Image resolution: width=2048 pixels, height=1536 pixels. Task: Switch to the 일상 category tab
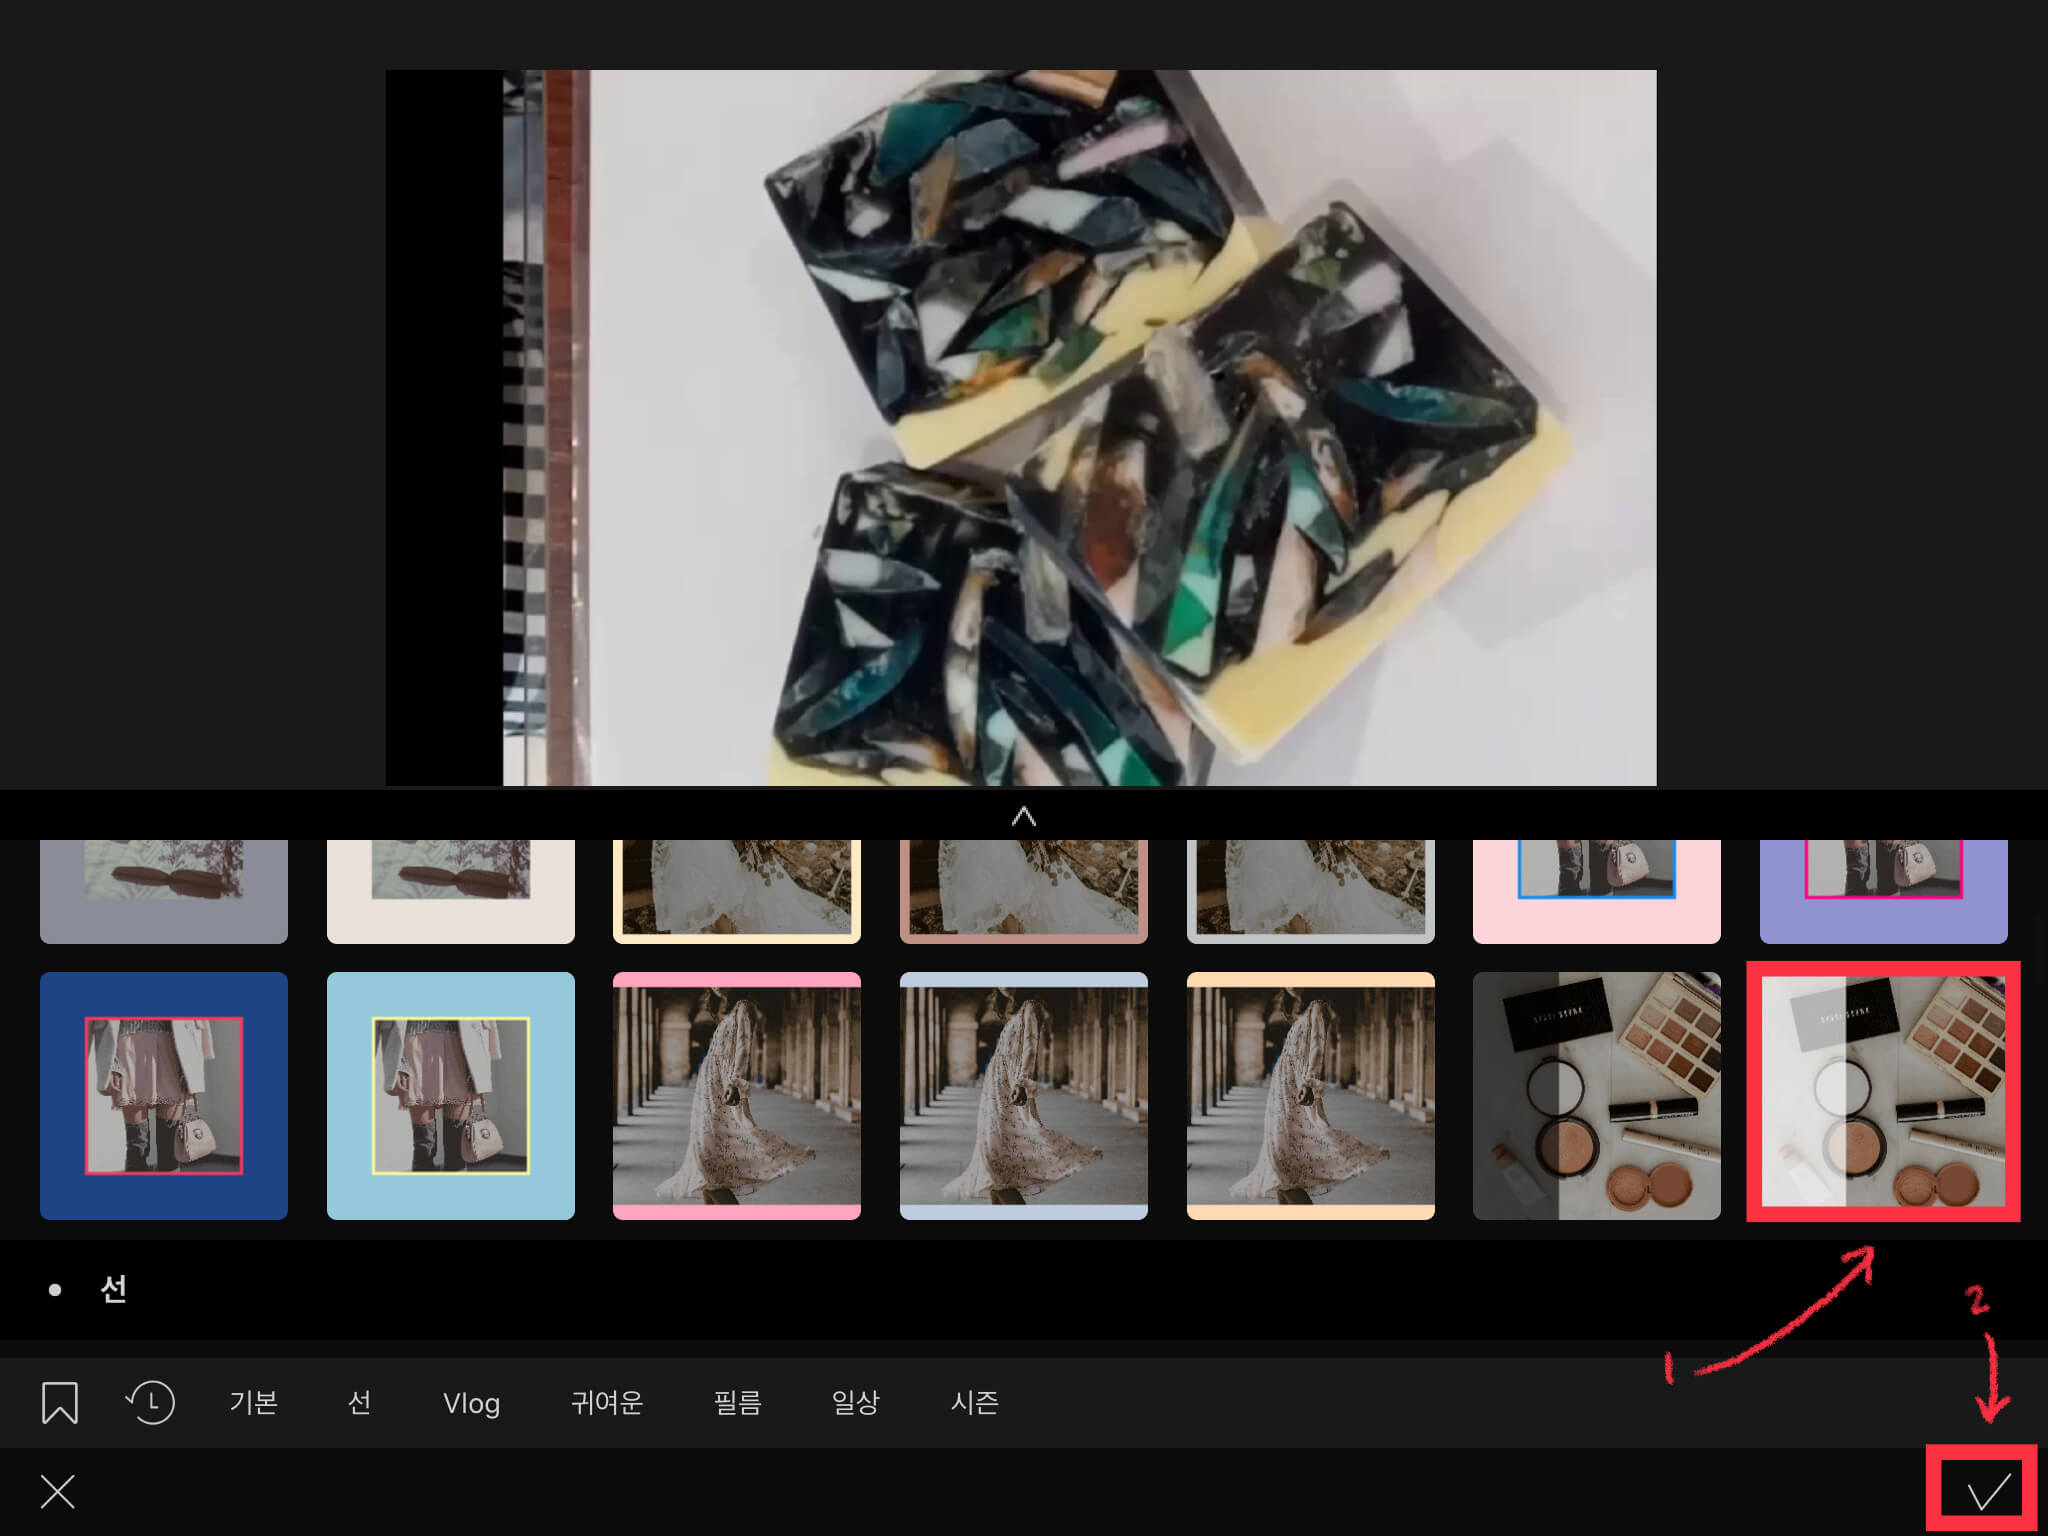point(855,1402)
